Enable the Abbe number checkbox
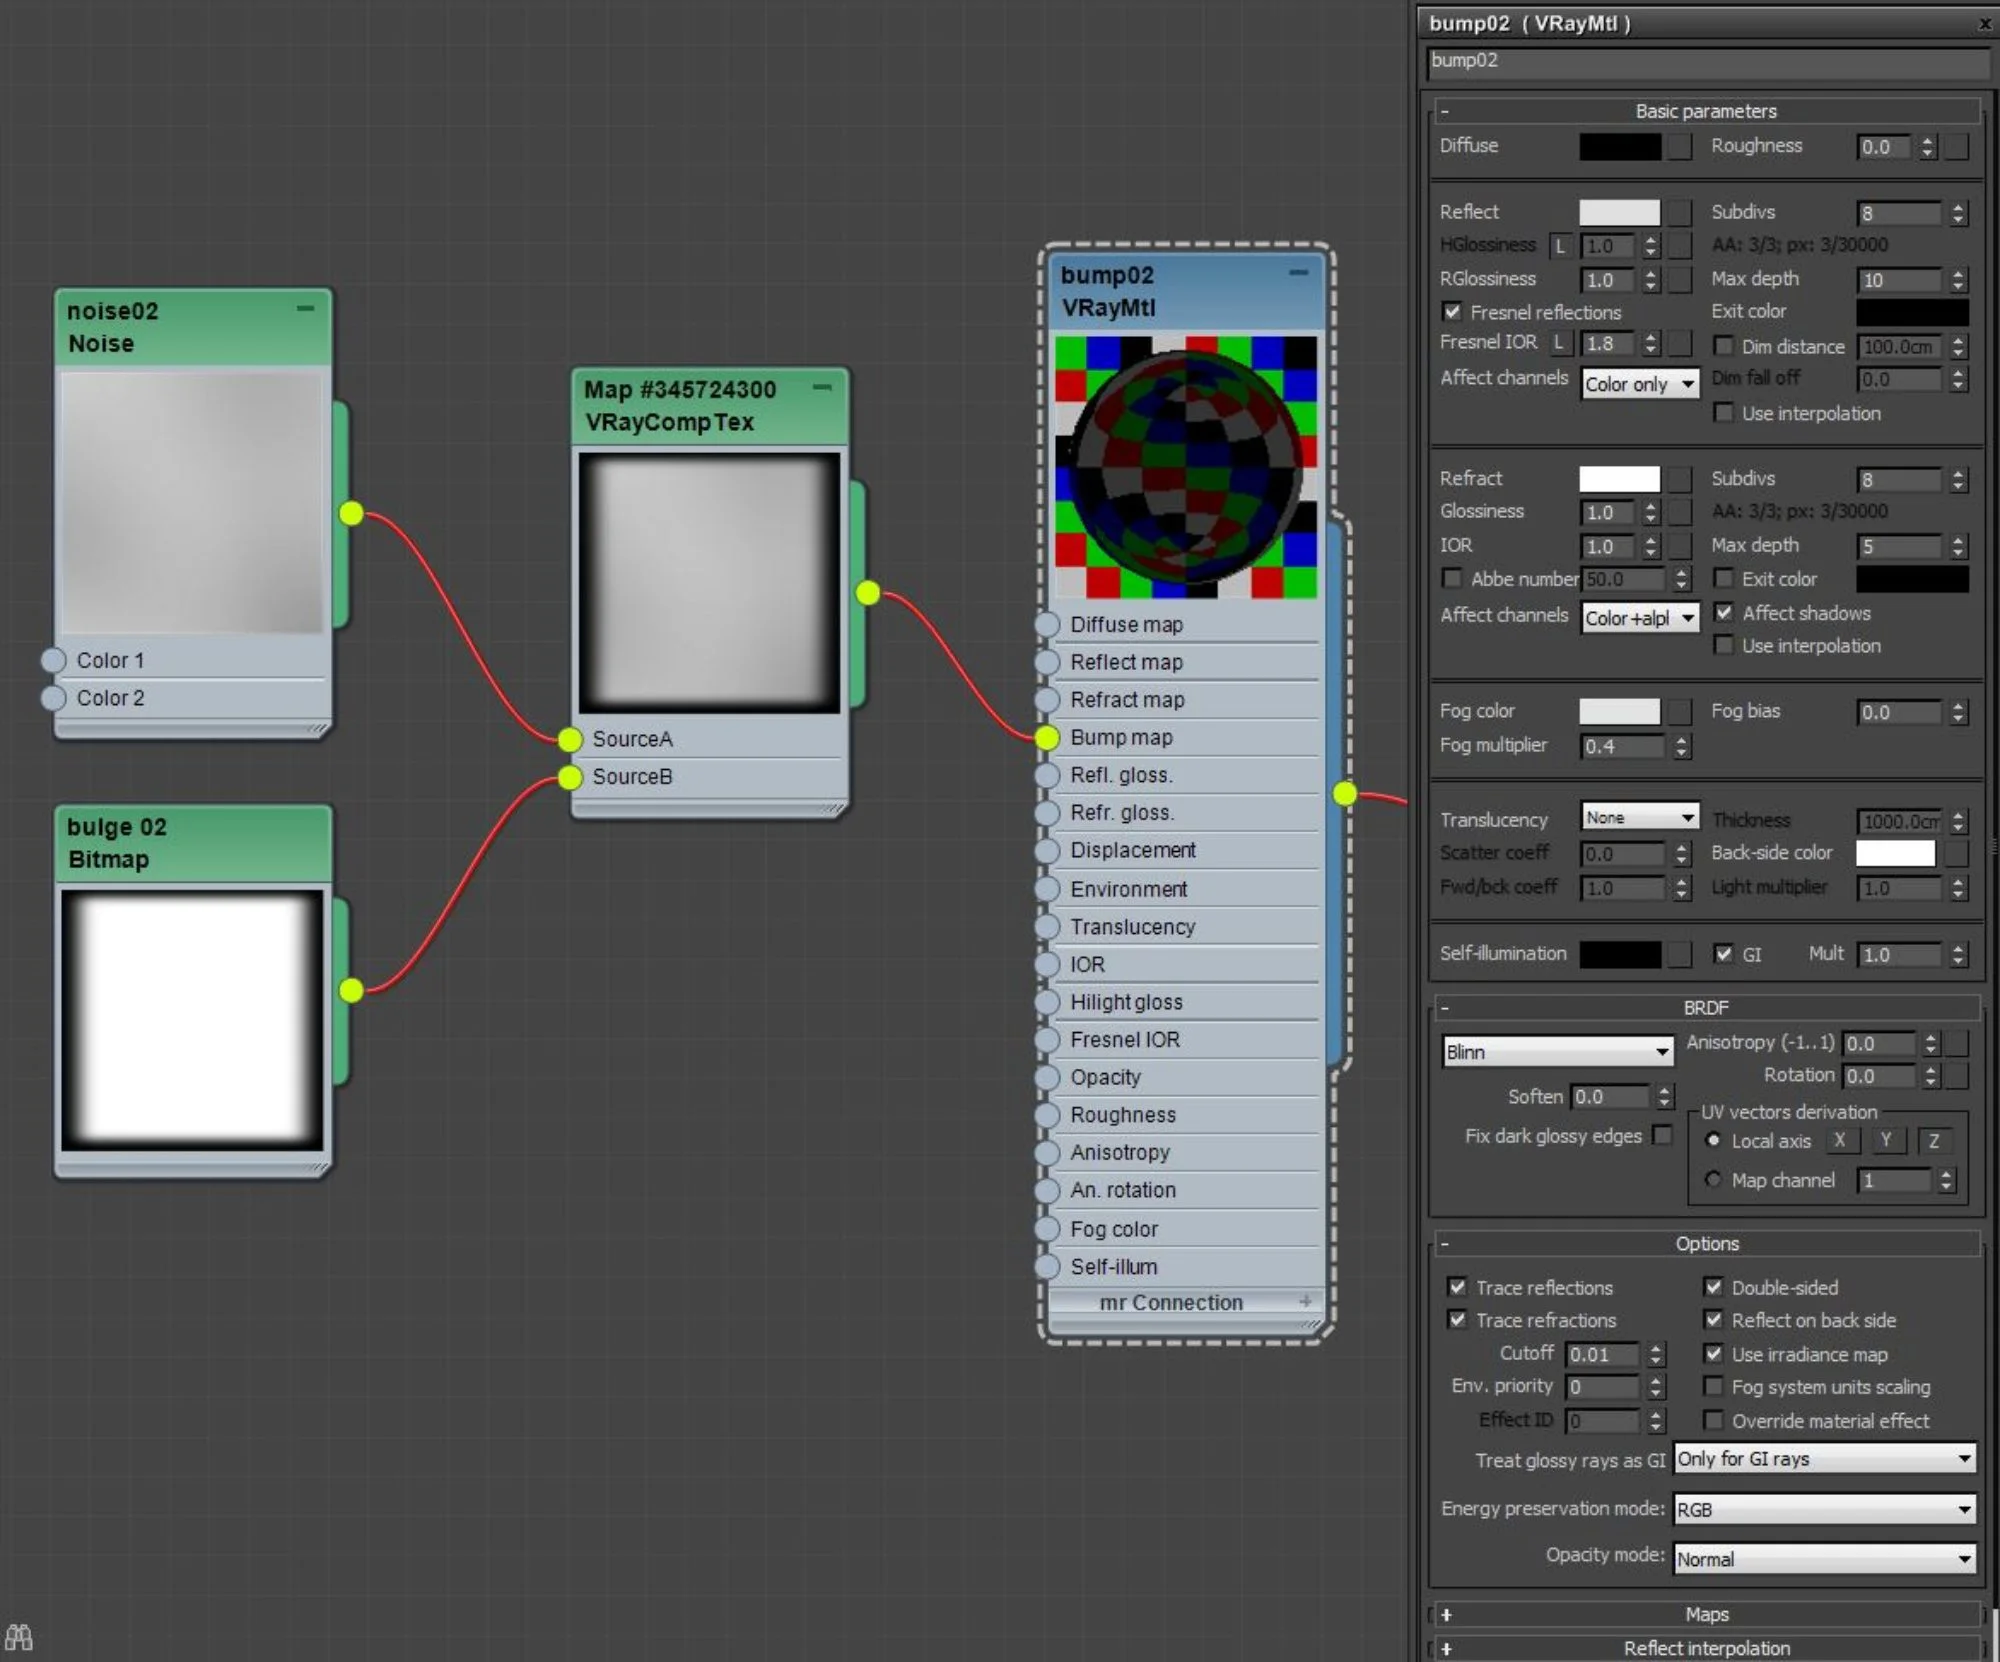 pos(1452,579)
